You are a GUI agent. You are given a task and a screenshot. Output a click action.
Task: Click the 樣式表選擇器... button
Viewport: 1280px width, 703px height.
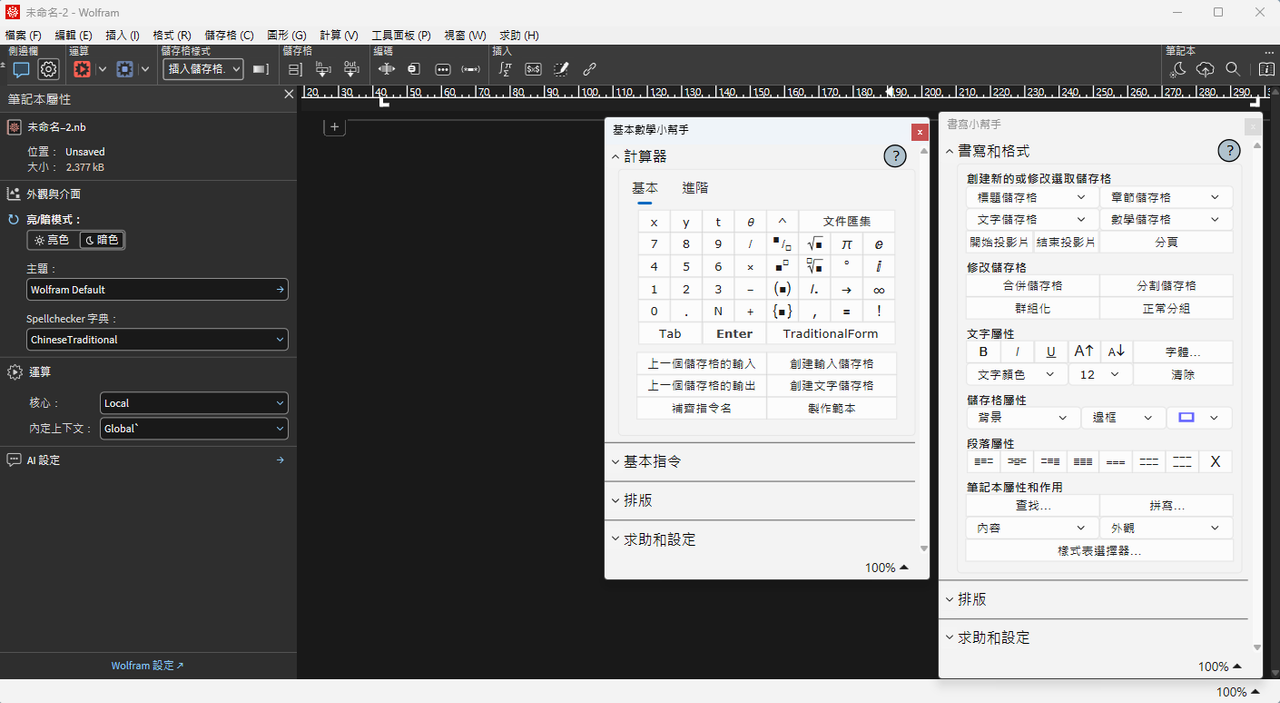(1099, 551)
